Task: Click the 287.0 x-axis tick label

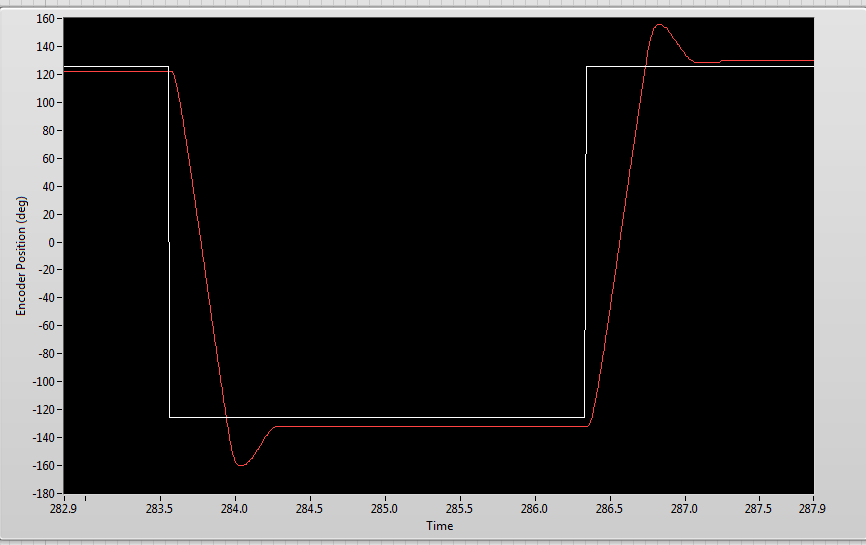Action: point(684,509)
